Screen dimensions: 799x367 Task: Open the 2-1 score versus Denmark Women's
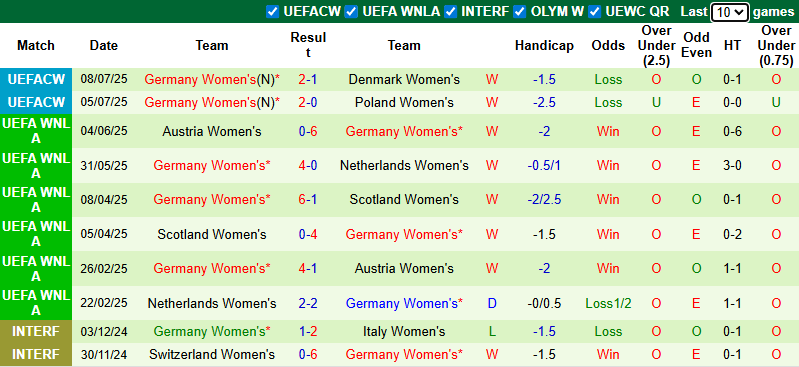pos(308,80)
